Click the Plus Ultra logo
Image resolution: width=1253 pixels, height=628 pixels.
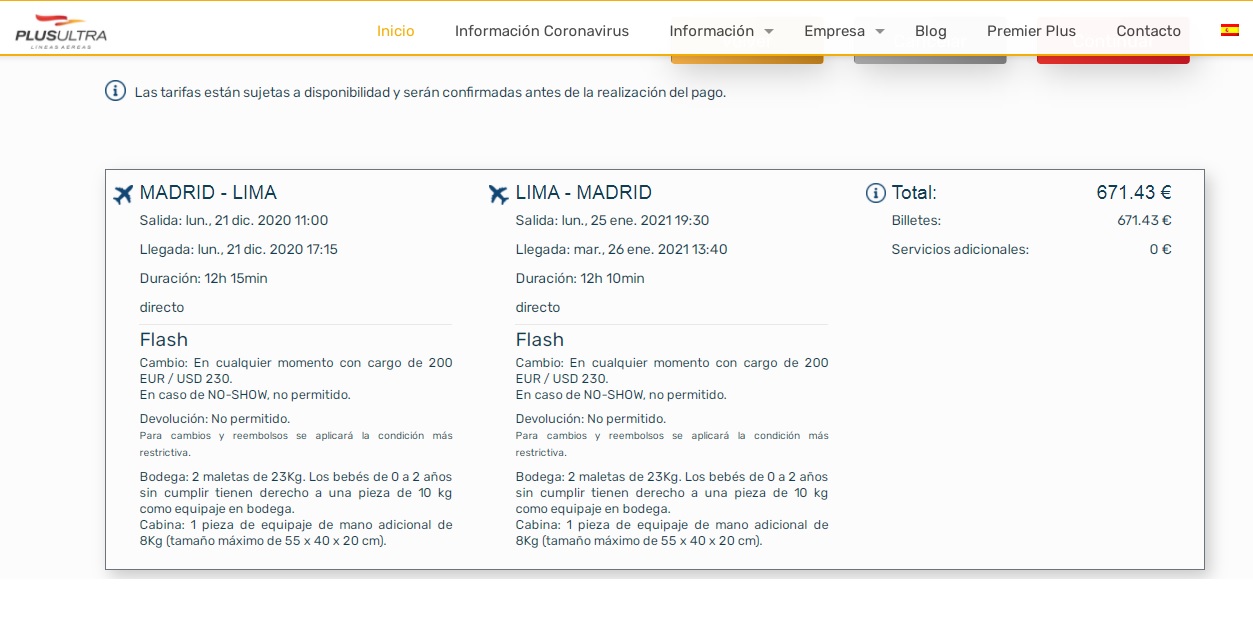(61, 32)
